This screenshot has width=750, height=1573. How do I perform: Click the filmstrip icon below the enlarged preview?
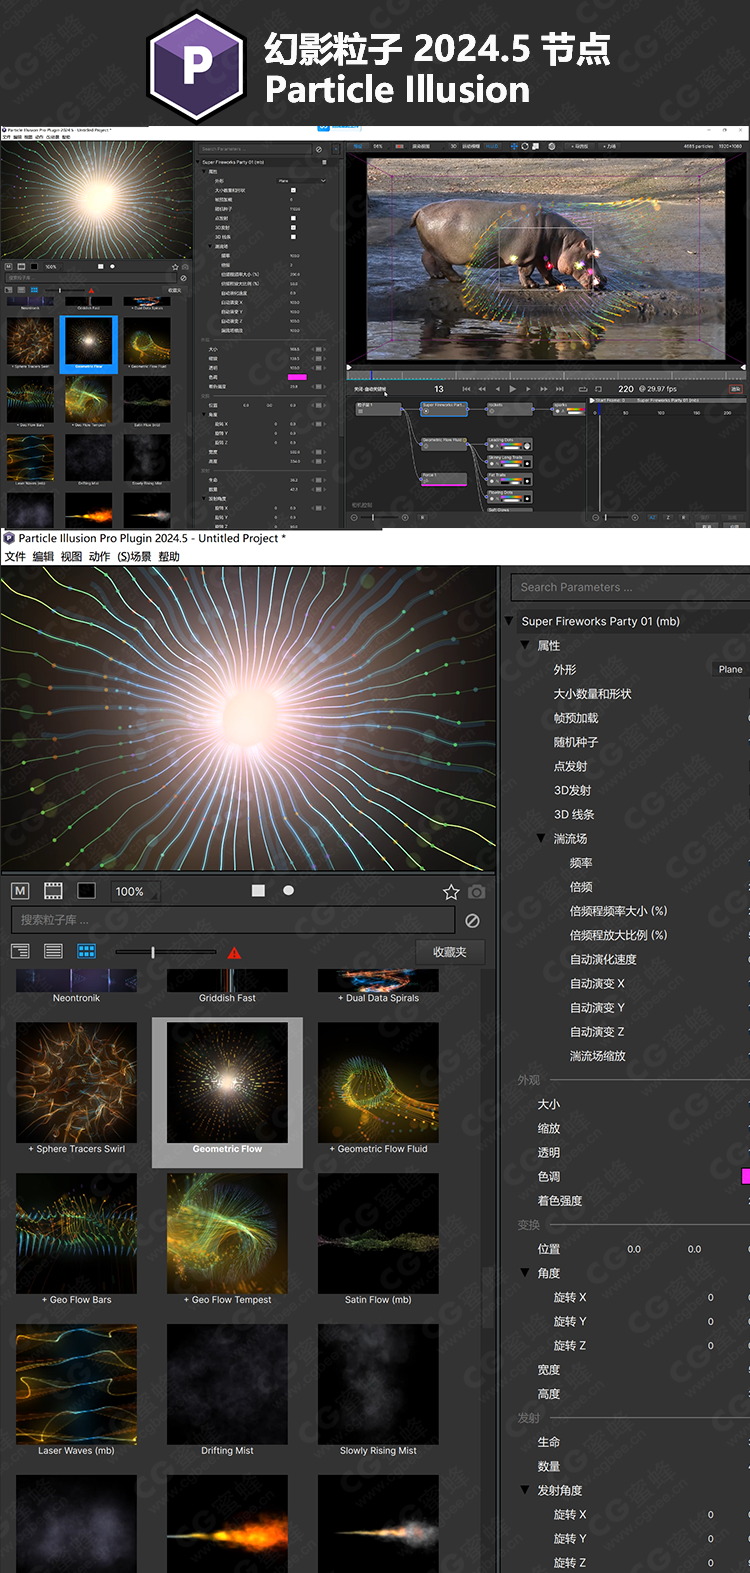[x=53, y=891]
